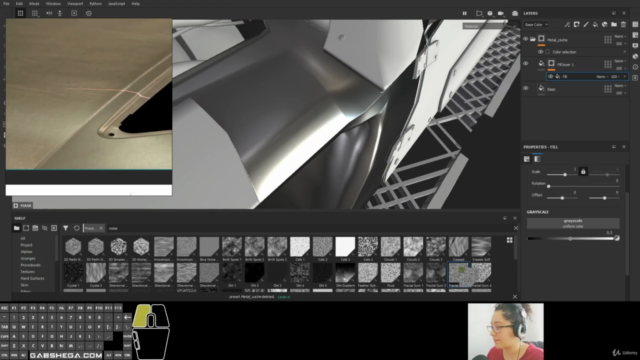Add a fill layer with bucket icon
This screenshot has height=360, width=640.
click(x=595, y=25)
